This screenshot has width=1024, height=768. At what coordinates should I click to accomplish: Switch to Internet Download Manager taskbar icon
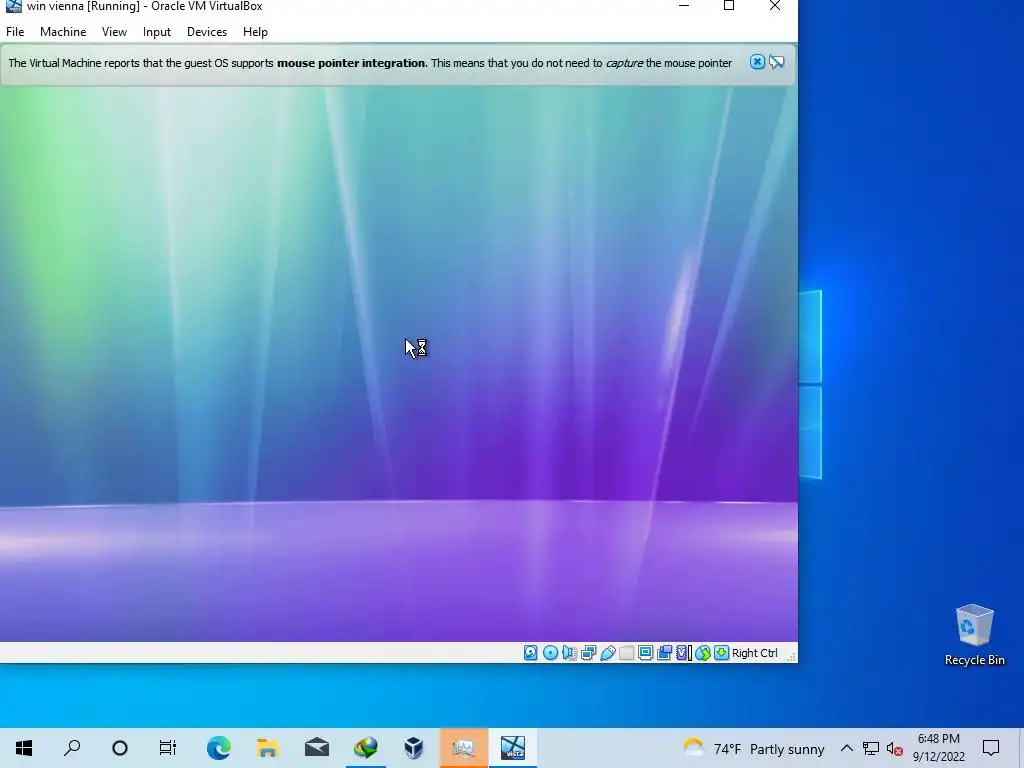click(366, 748)
